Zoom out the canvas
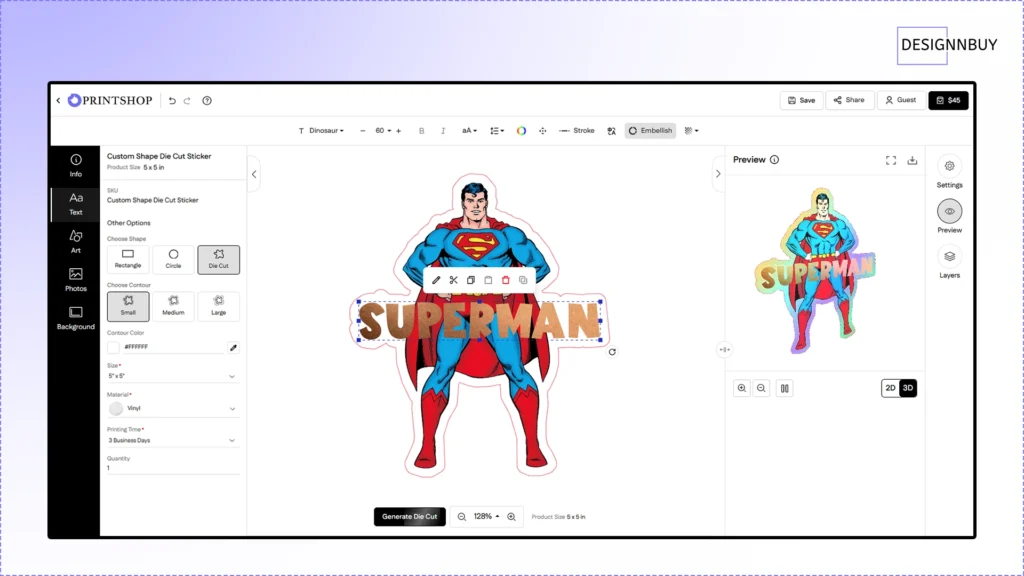 462,517
